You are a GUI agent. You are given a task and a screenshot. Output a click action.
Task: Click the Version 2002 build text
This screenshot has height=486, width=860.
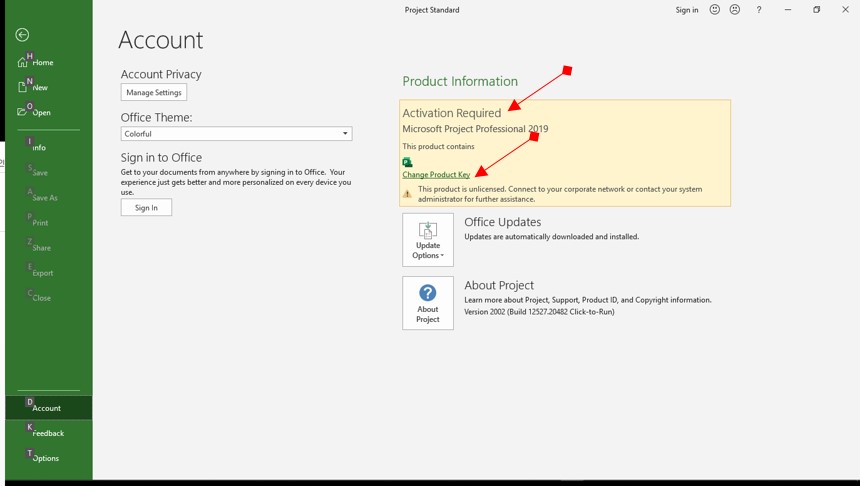(539, 312)
